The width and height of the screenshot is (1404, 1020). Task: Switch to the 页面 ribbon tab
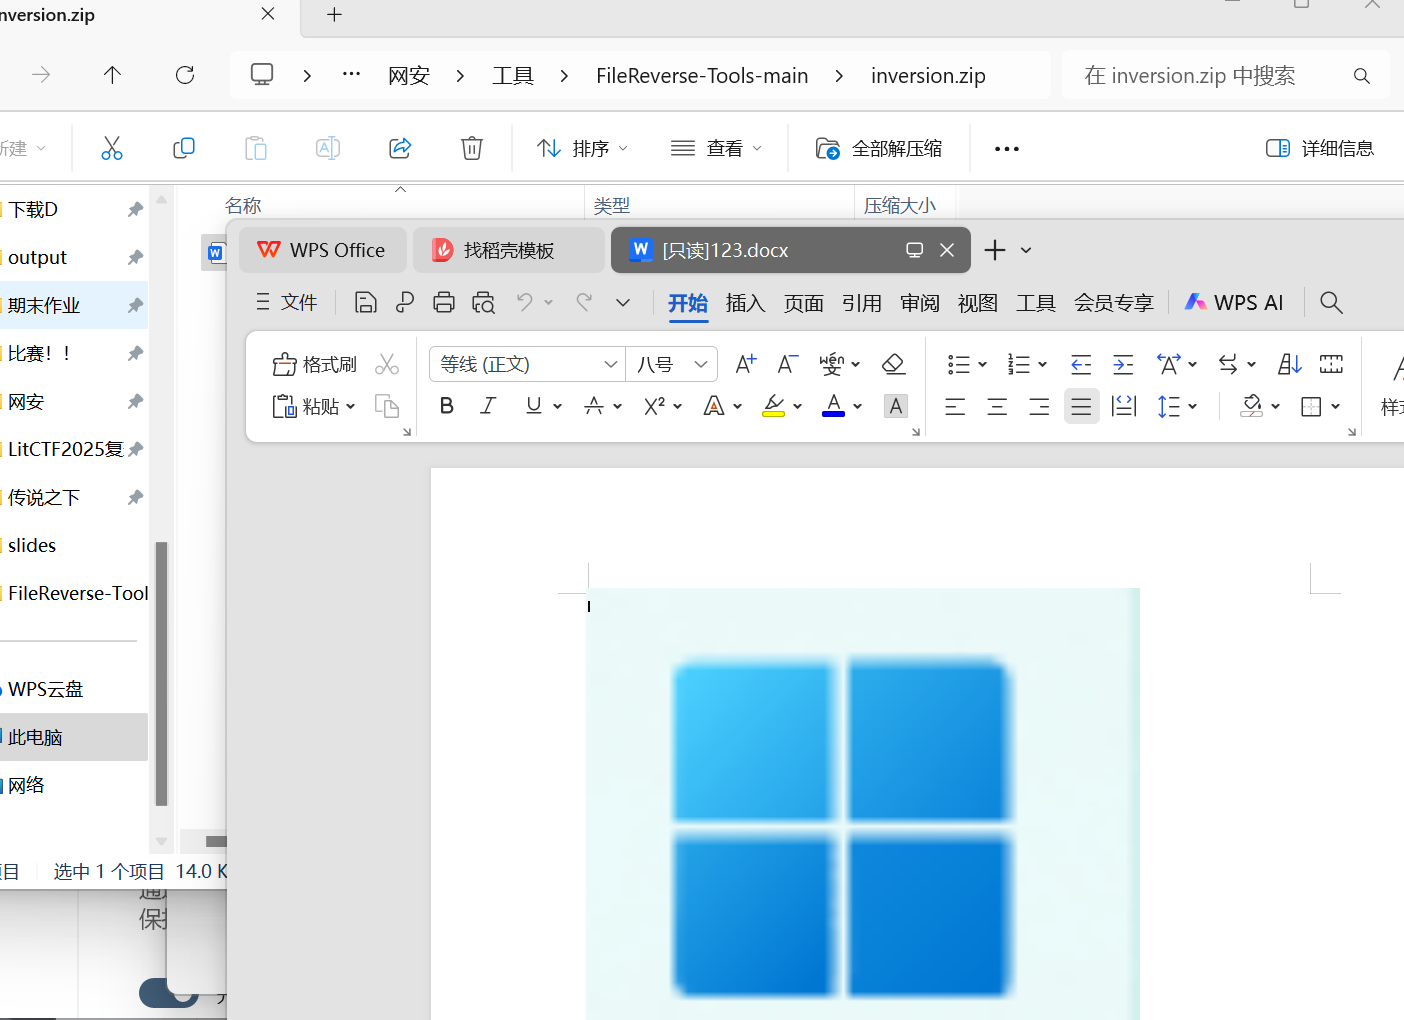point(803,303)
